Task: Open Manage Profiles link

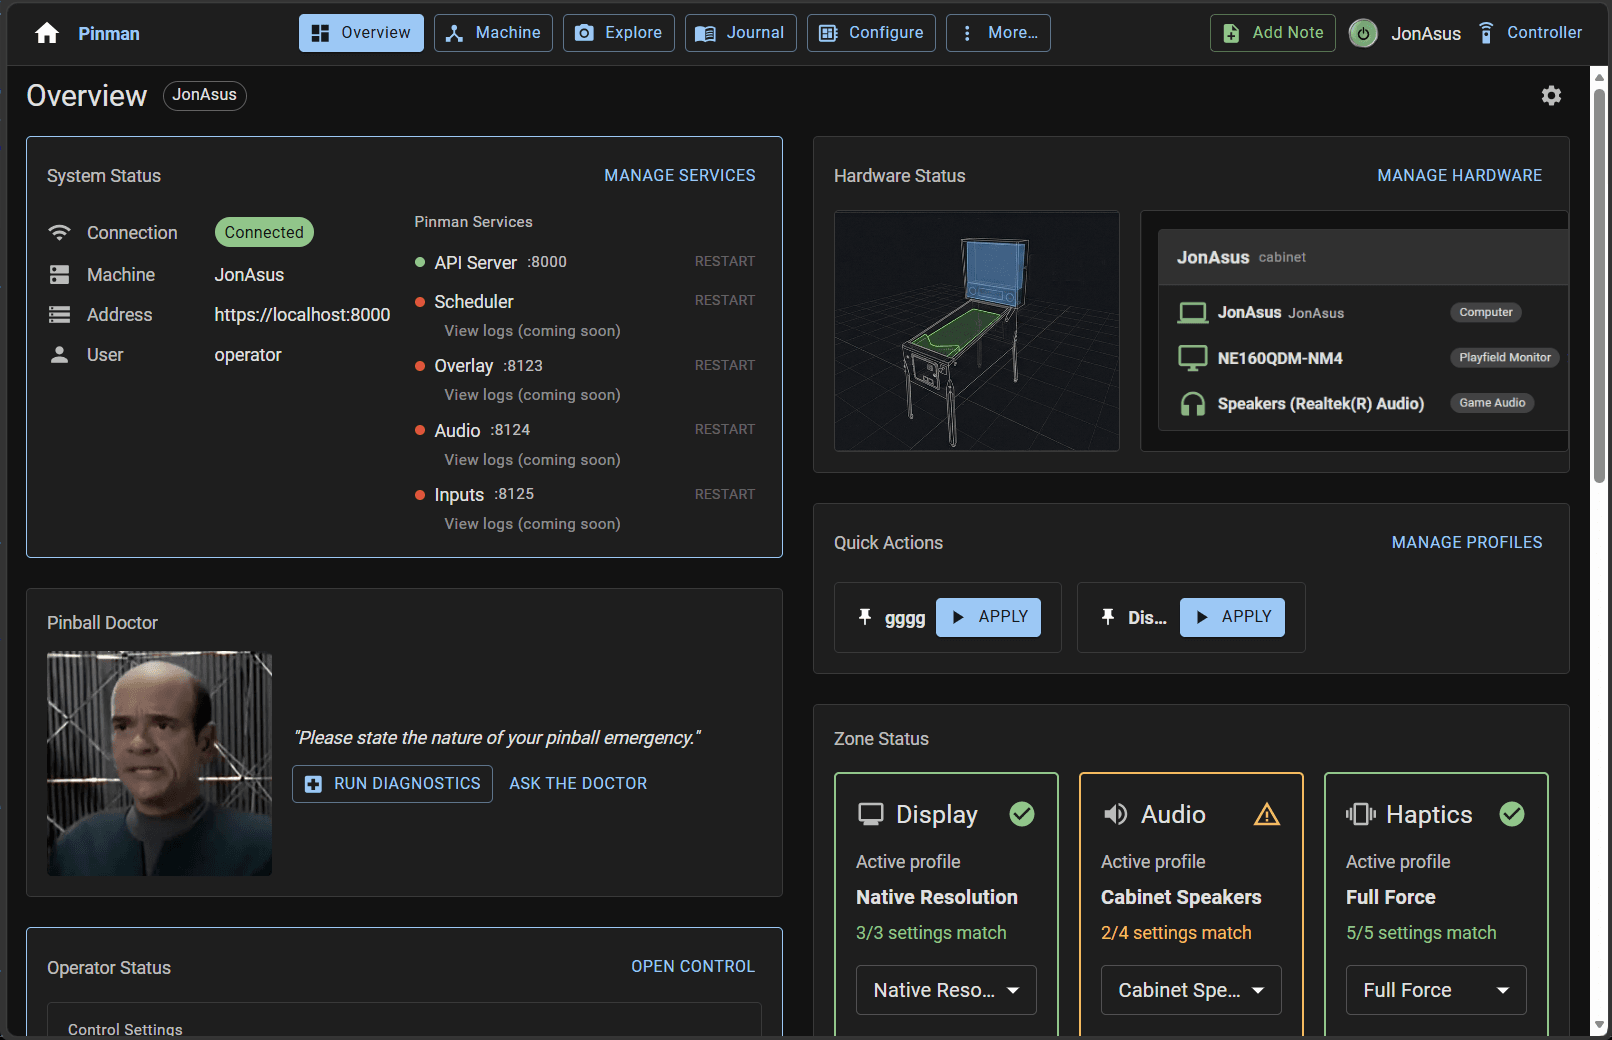Action: [x=1467, y=542]
